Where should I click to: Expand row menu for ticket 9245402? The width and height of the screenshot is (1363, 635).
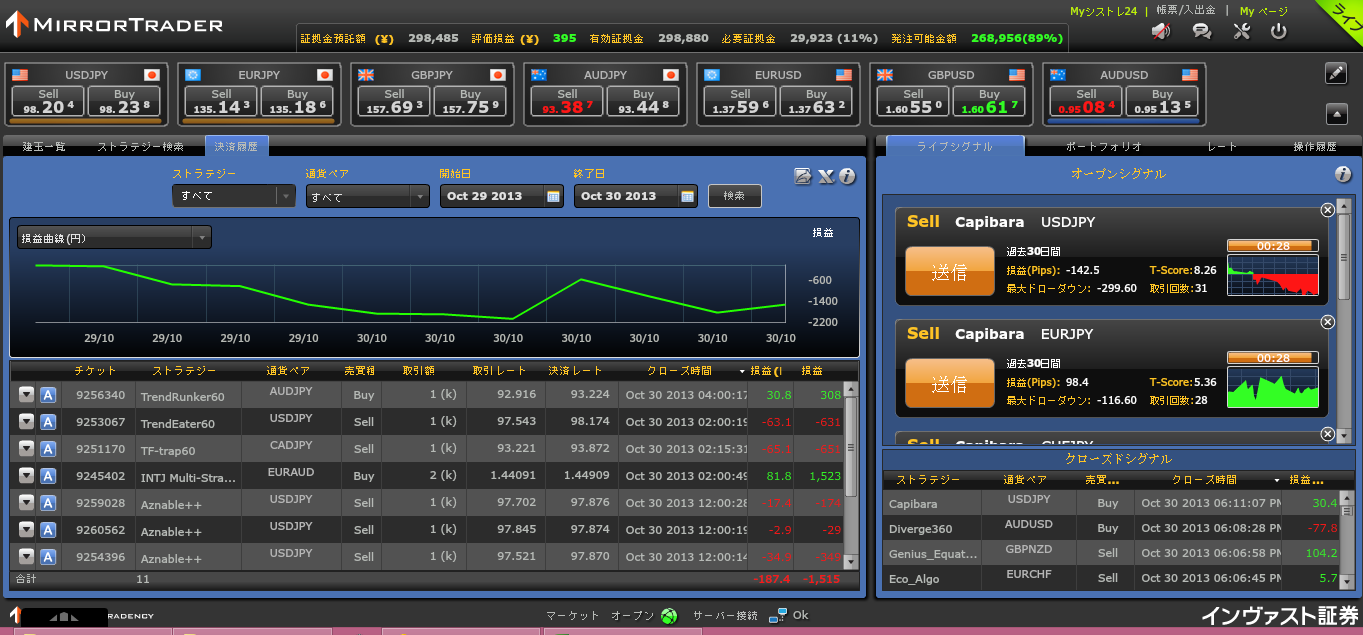pyautogui.click(x=26, y=476)
